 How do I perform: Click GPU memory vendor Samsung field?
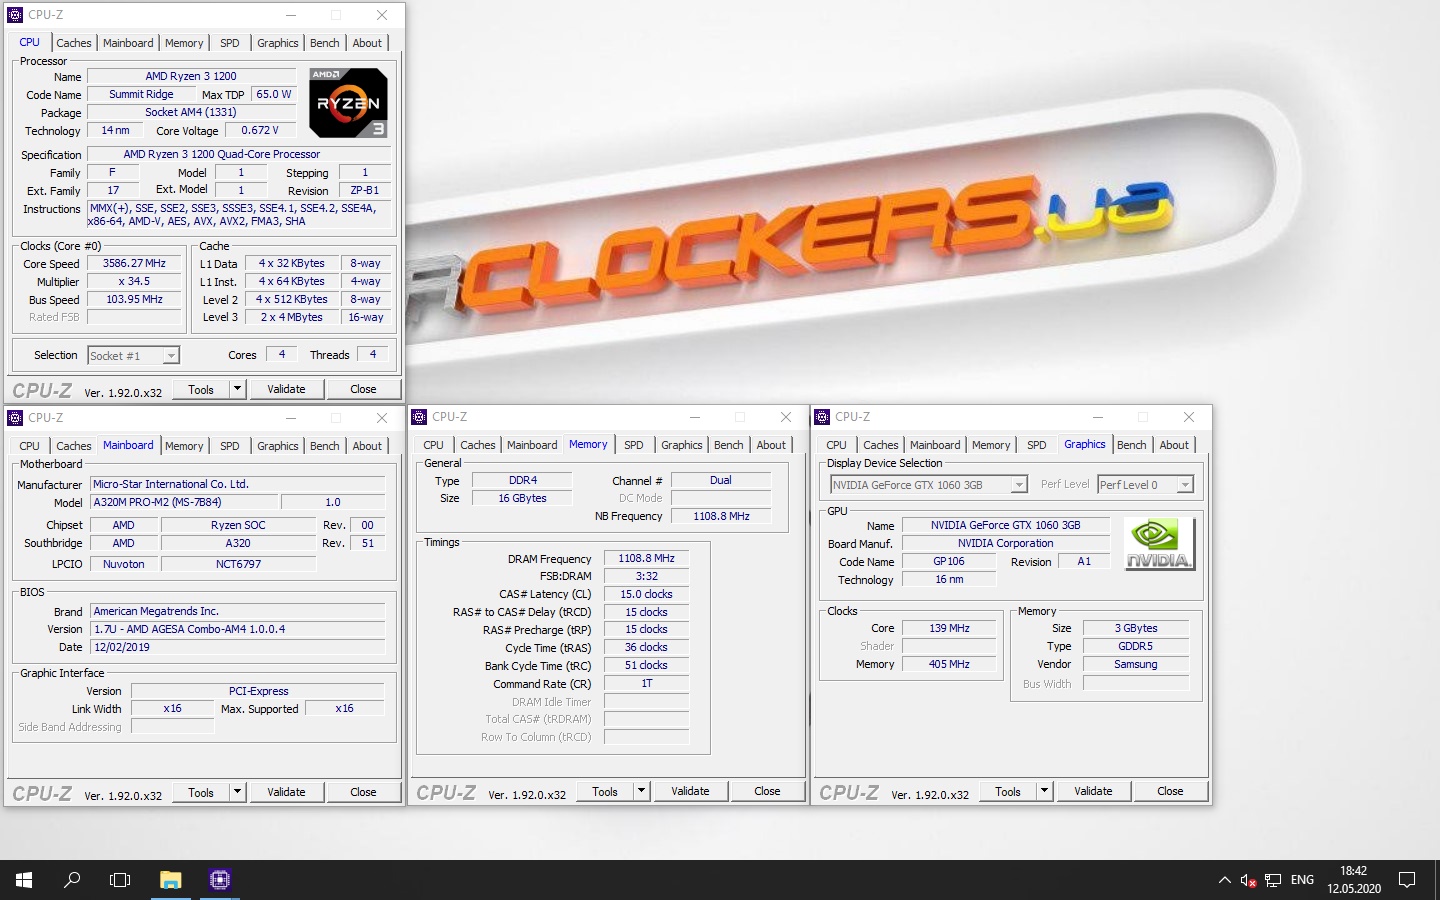1135,664
